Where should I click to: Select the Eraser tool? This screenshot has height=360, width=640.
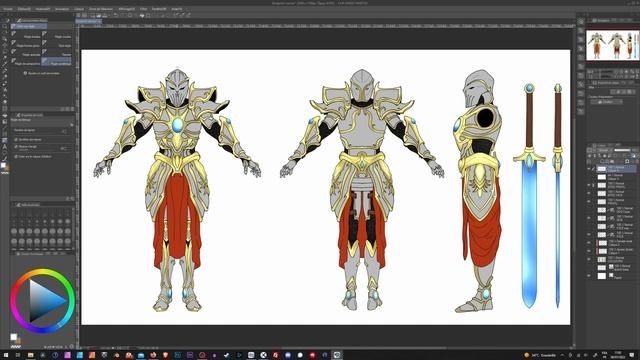coord(5,102)
